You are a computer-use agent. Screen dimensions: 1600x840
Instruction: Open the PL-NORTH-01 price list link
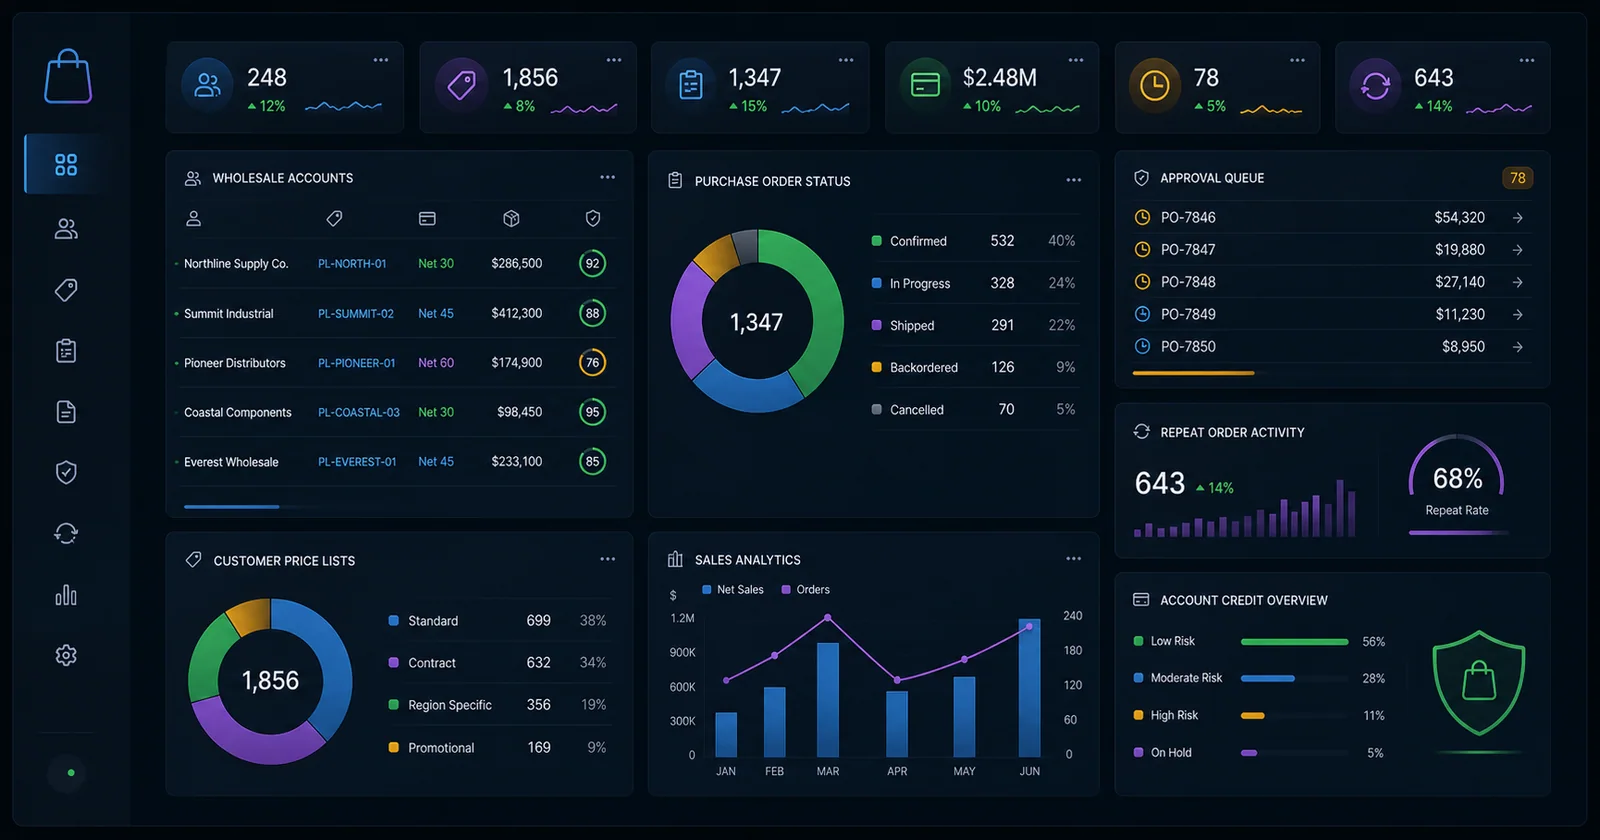tap(352, 264)
